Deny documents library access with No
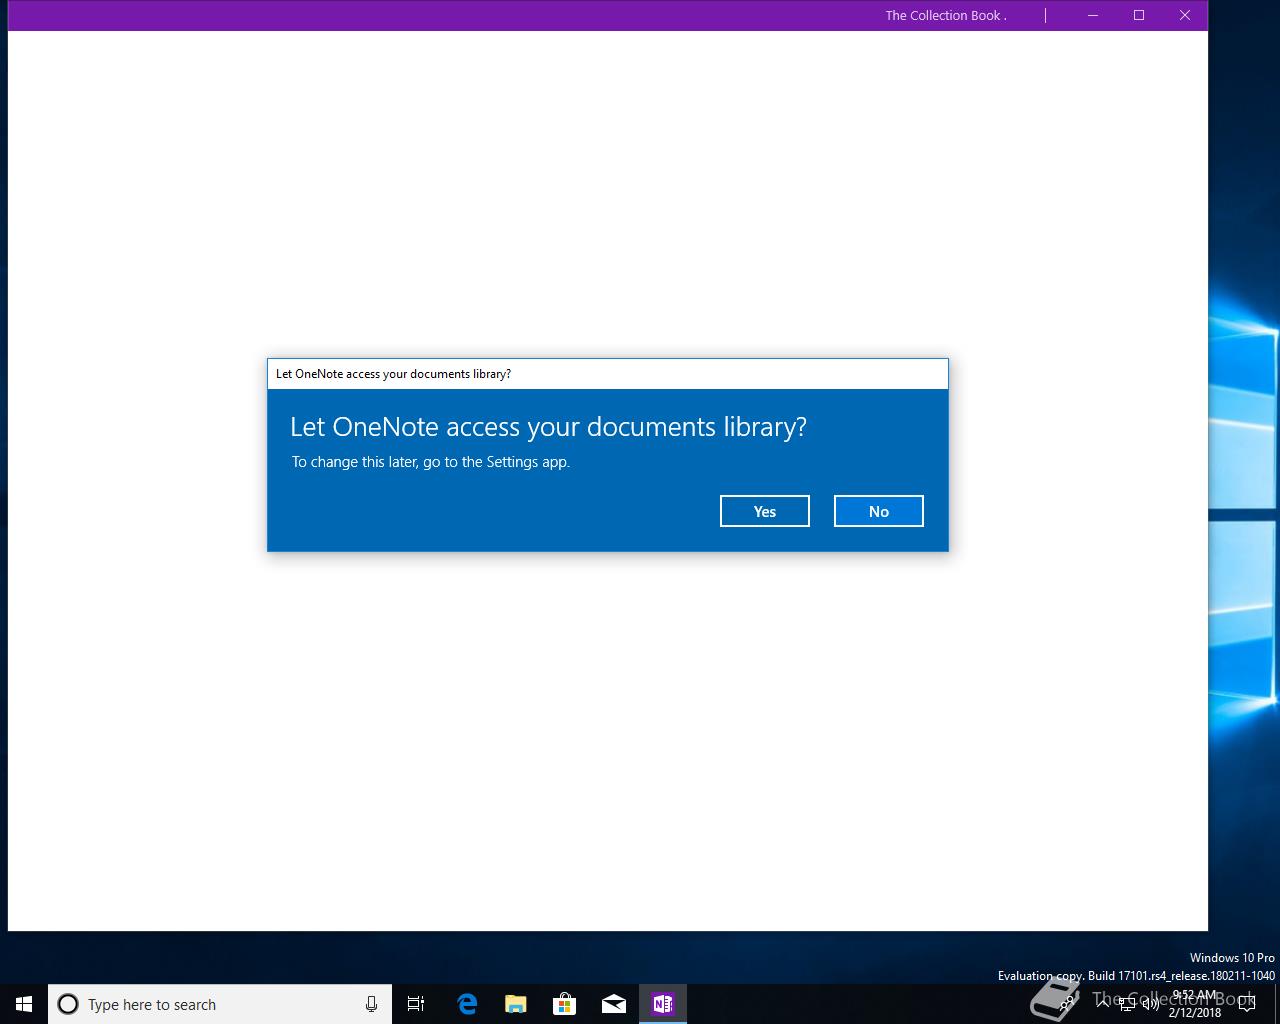 (878, 511)
